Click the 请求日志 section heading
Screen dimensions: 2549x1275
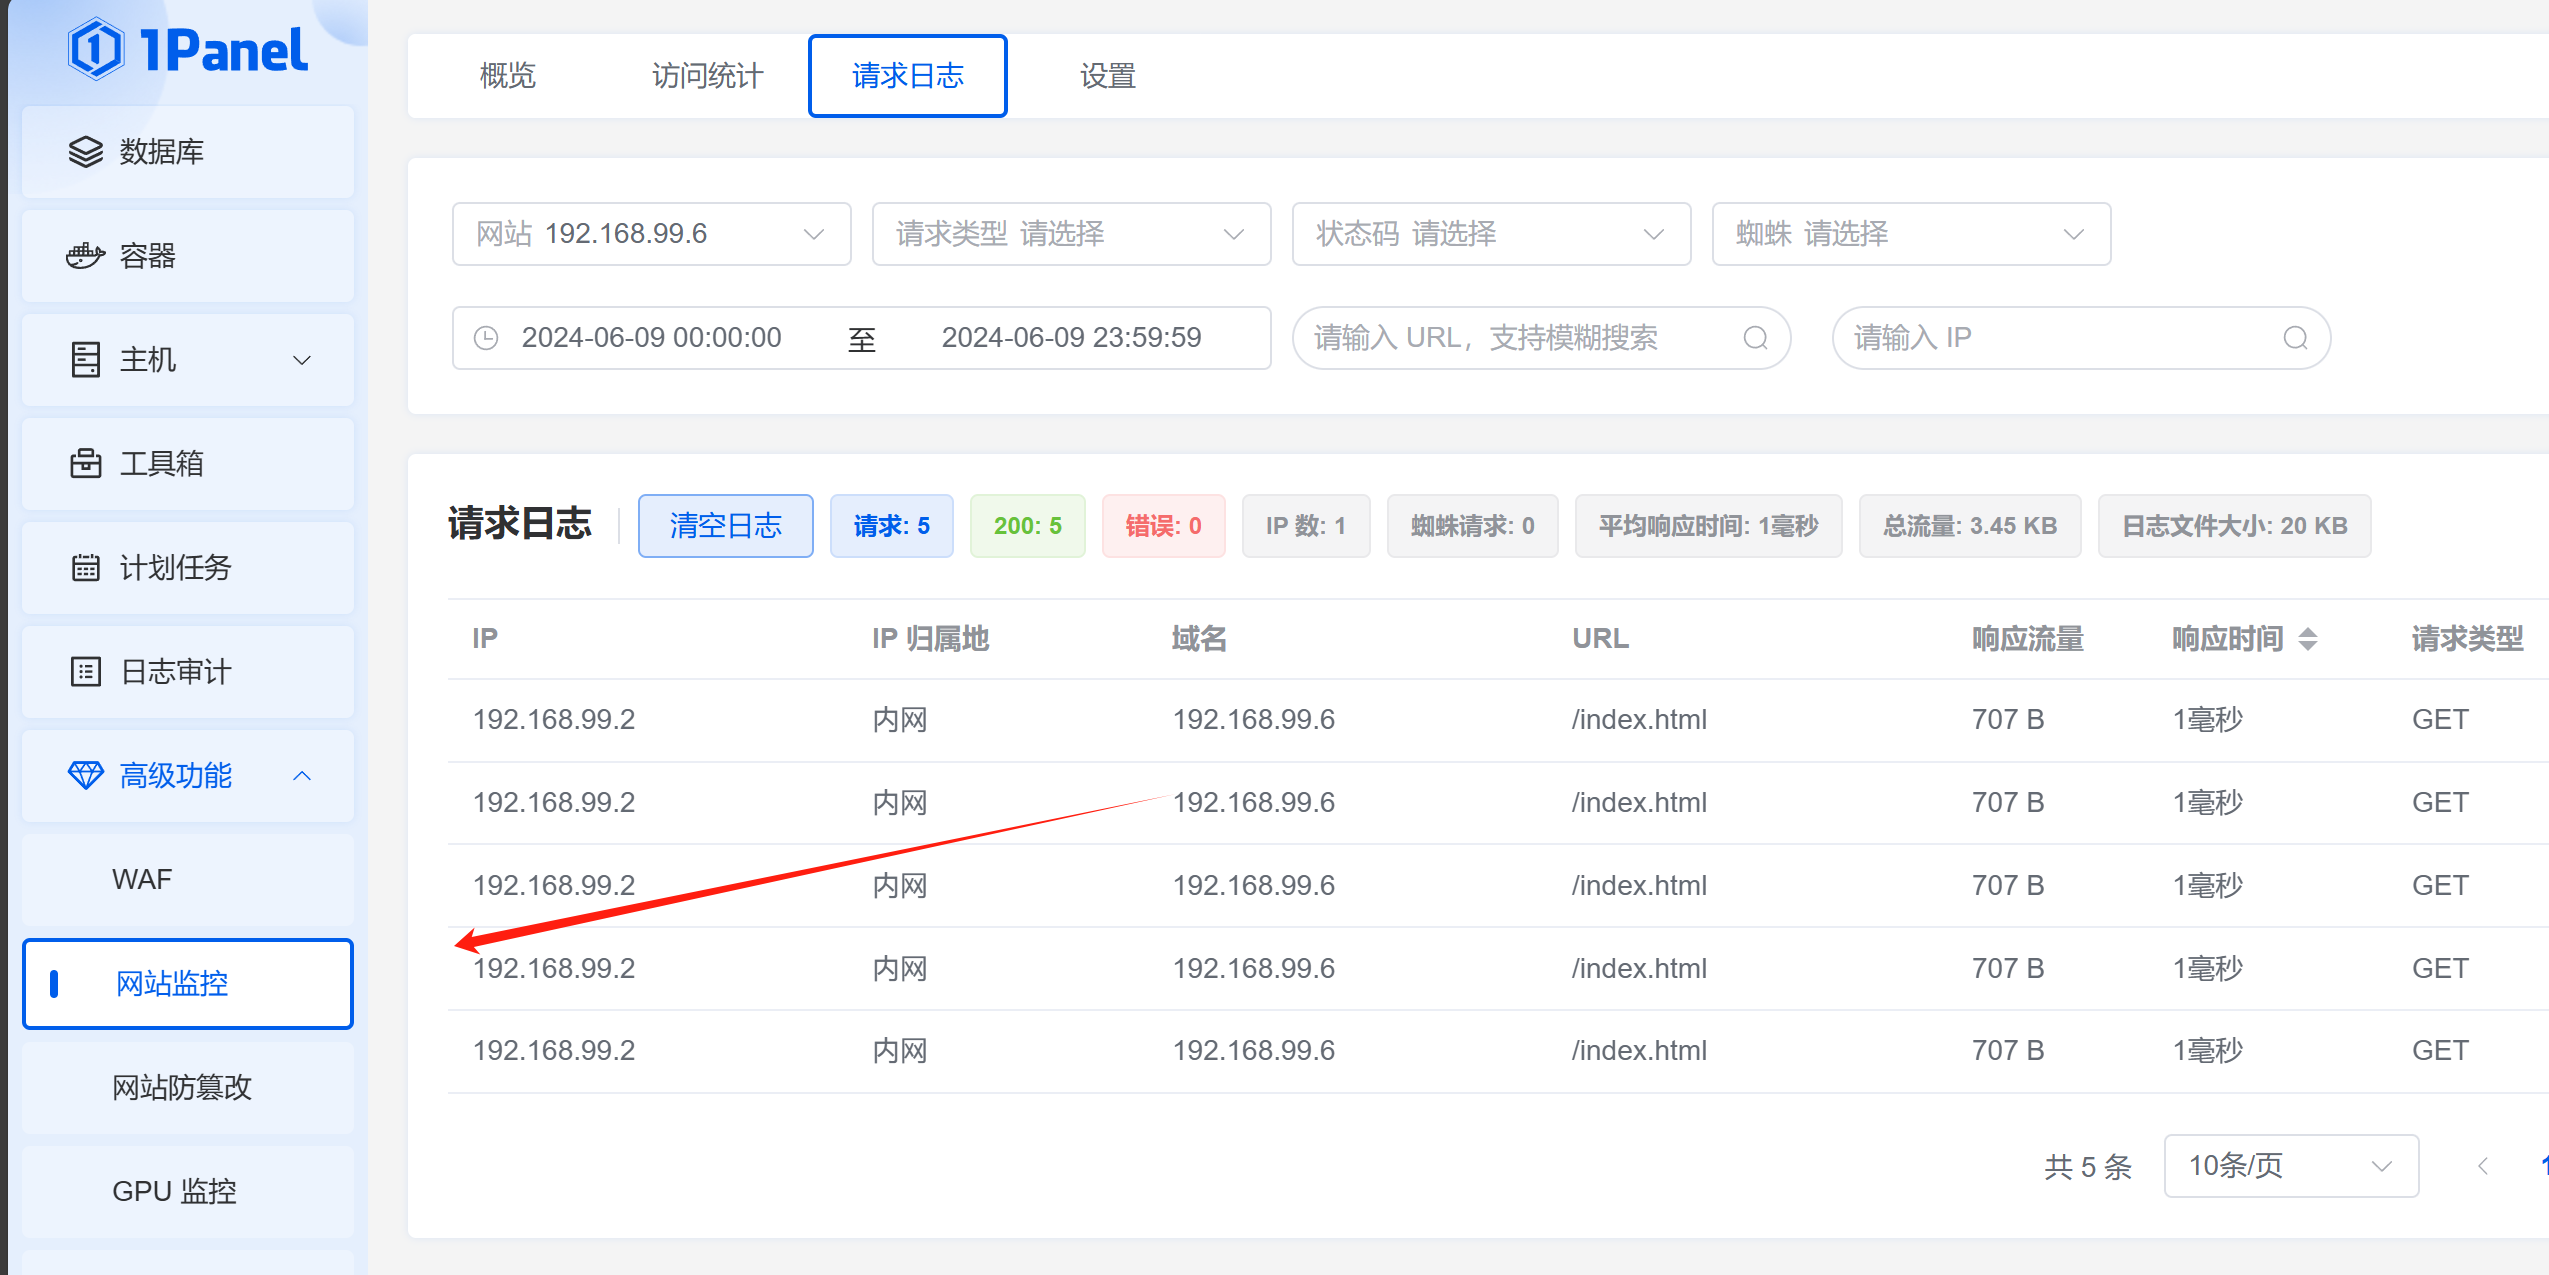coord(520,524)
